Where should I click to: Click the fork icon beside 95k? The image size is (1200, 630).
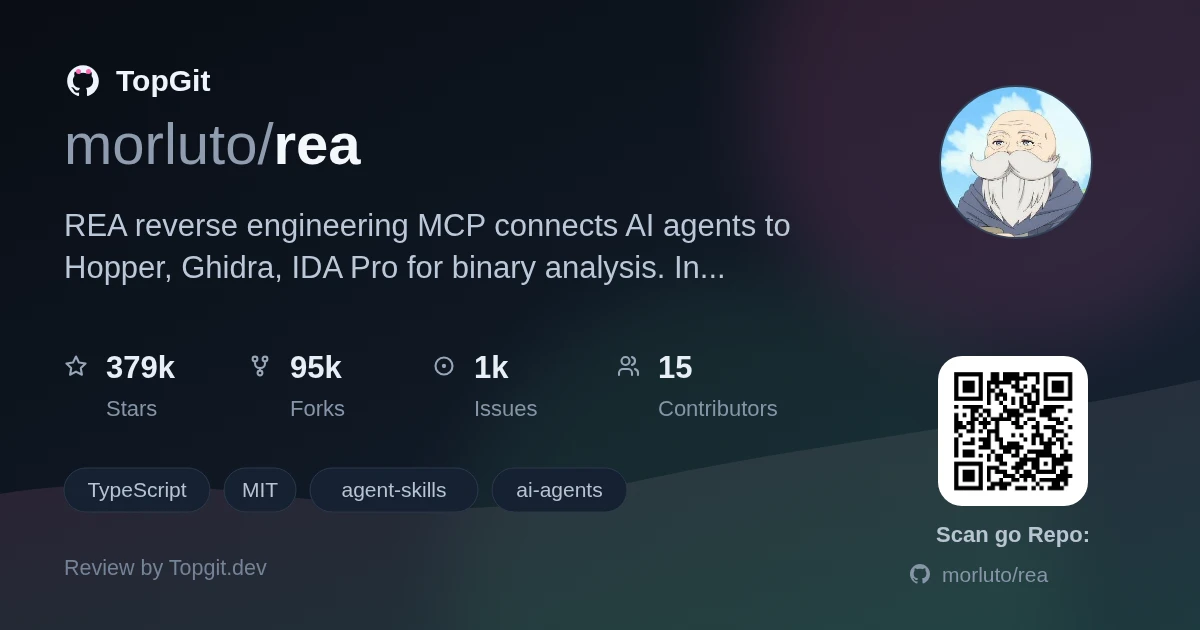coord(260,366)
